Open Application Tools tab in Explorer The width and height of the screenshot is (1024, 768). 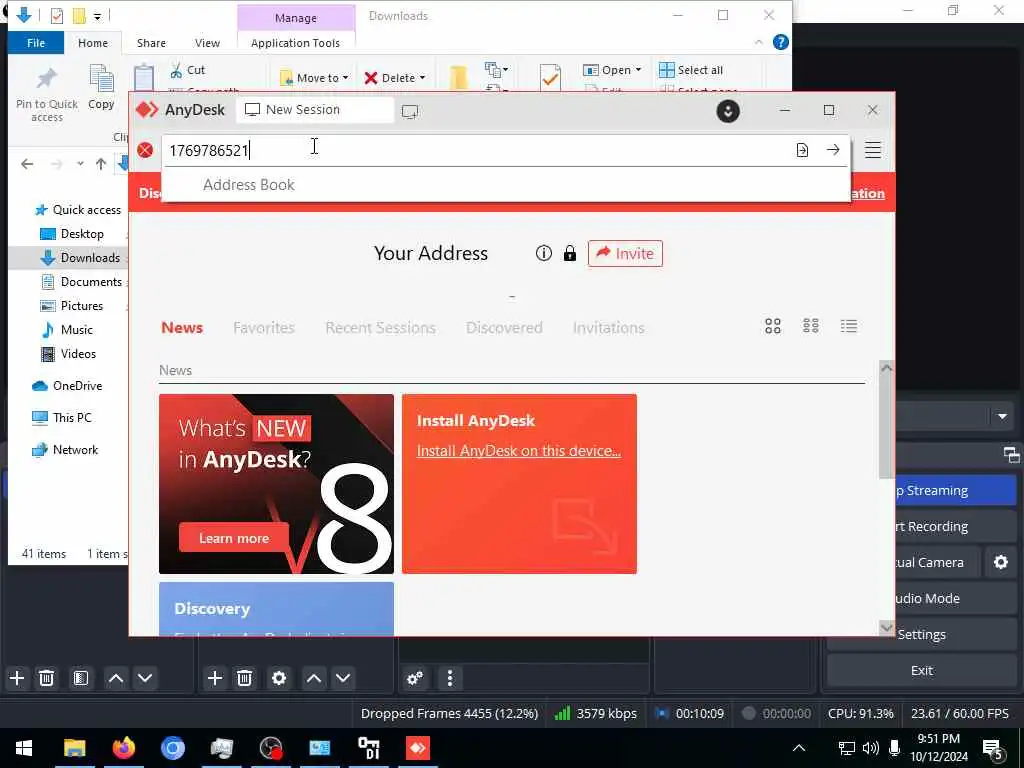pos(295,43)
